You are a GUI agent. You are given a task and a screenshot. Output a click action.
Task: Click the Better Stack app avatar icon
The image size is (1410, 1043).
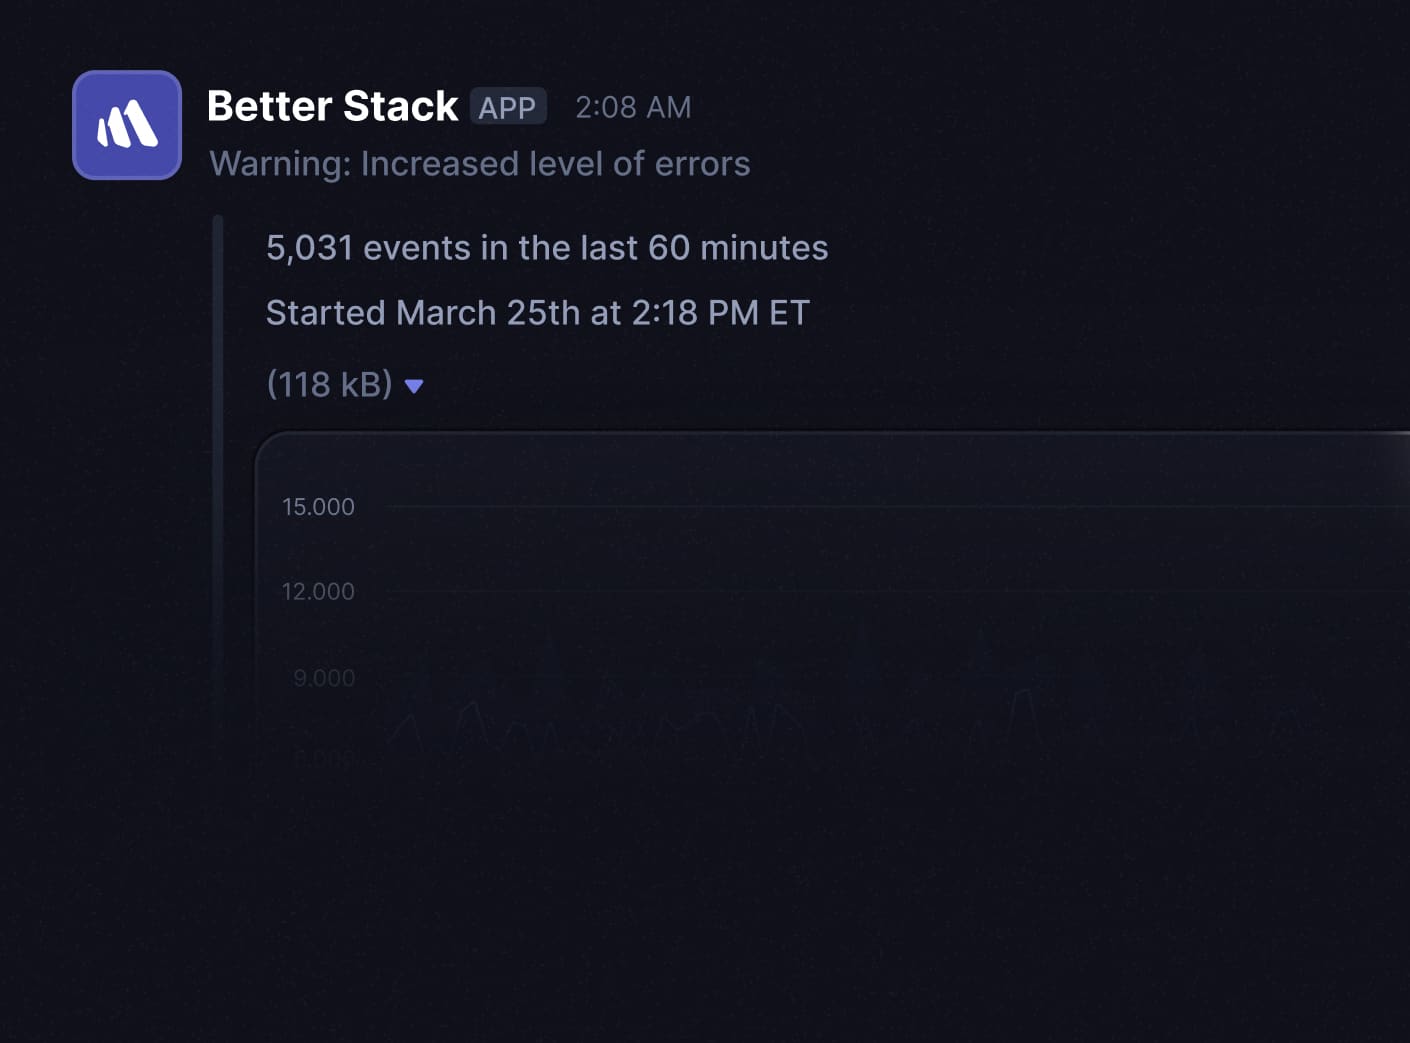(127, 125)
